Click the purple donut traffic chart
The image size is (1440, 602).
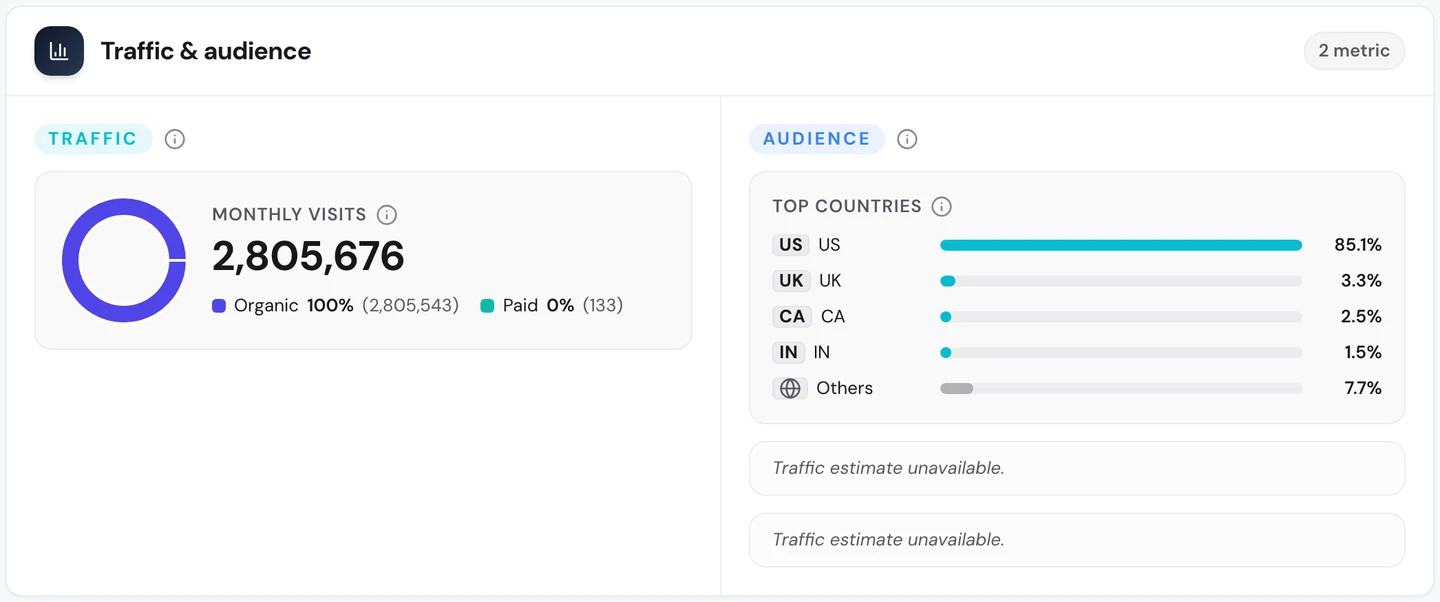point(124,260)
